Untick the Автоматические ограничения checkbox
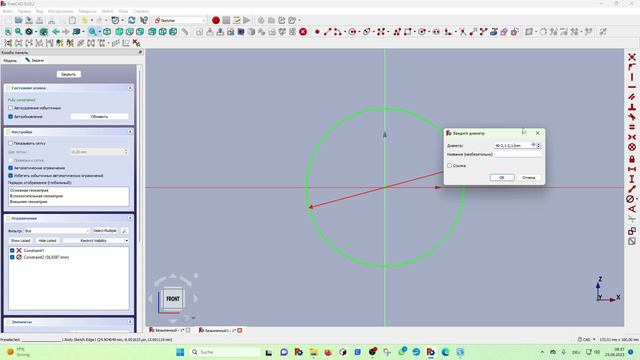Image resolution: width=640 pixels, height=360 pixels. (x=11, y=168)
